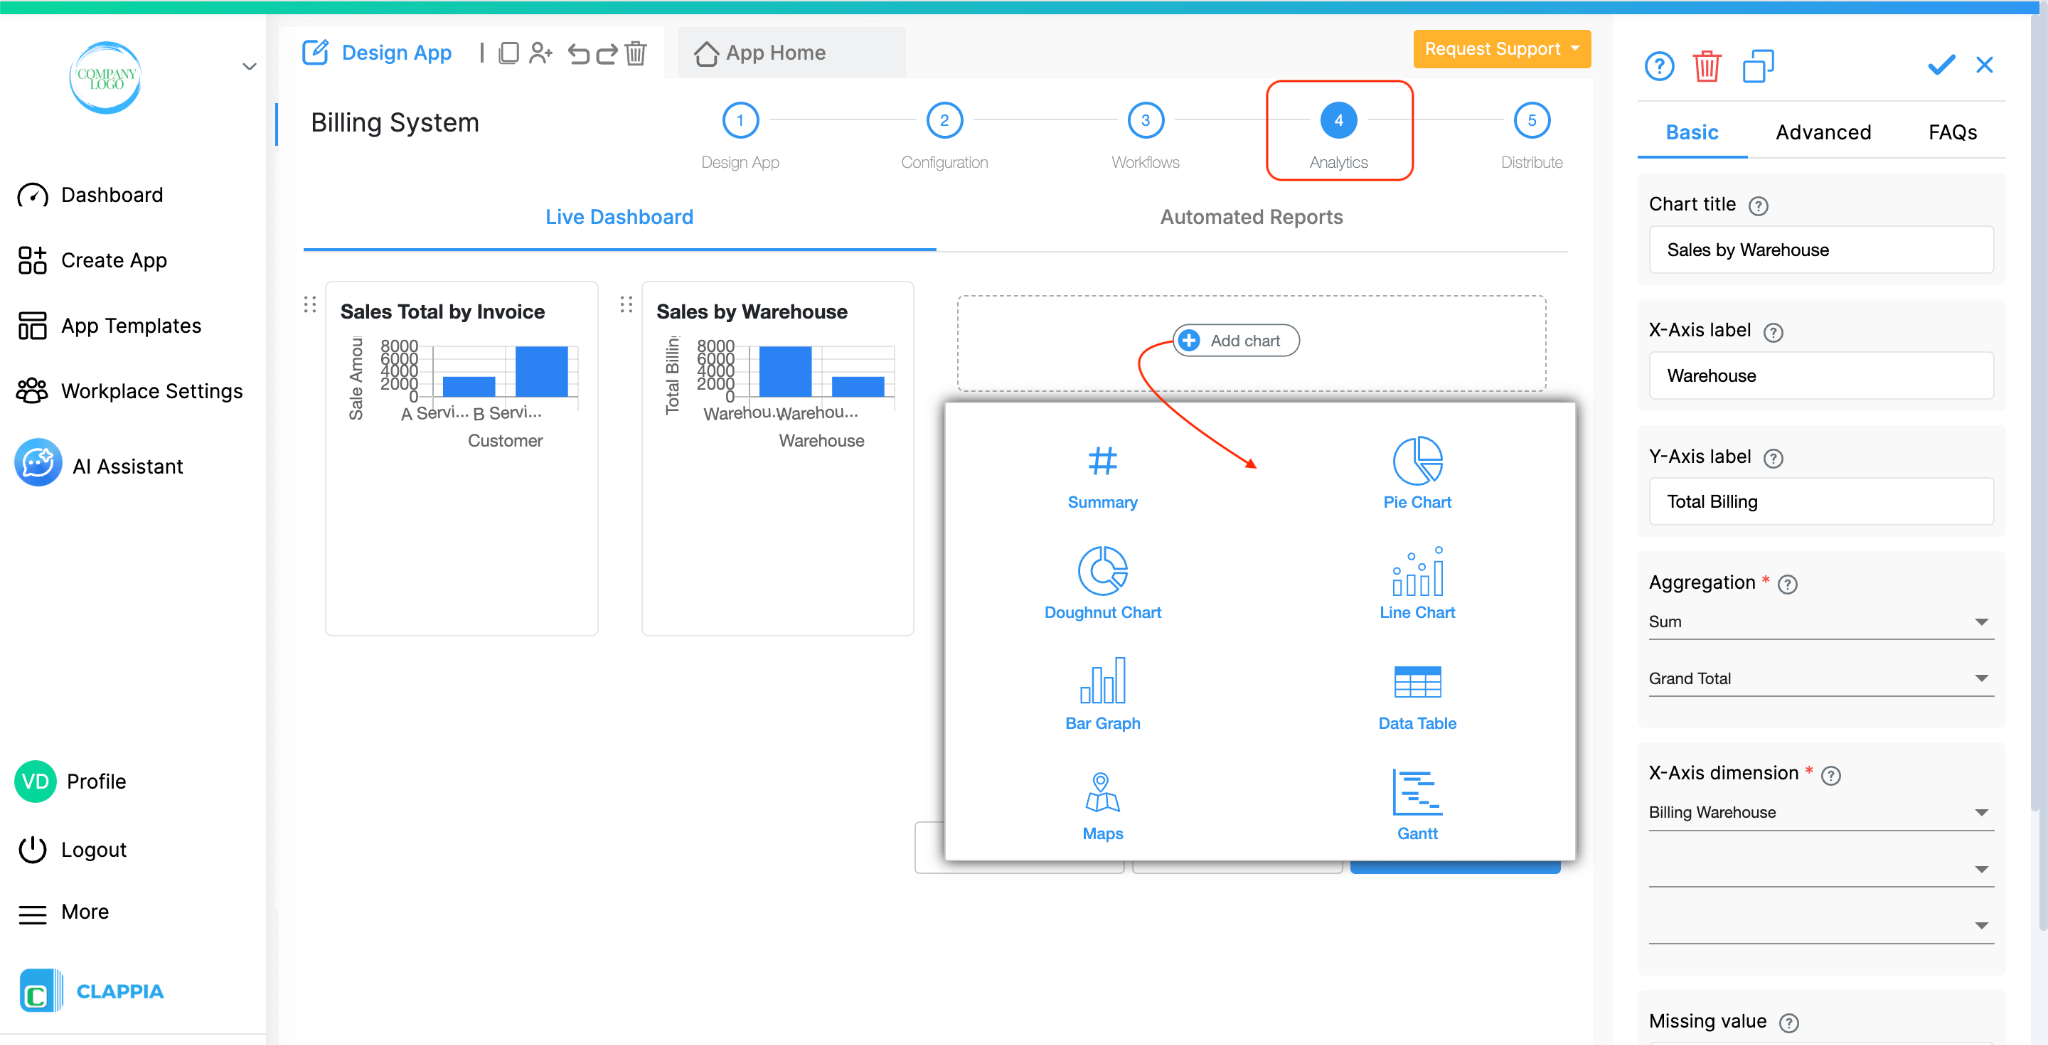Edit the Chart title input field

point(1819,250)
